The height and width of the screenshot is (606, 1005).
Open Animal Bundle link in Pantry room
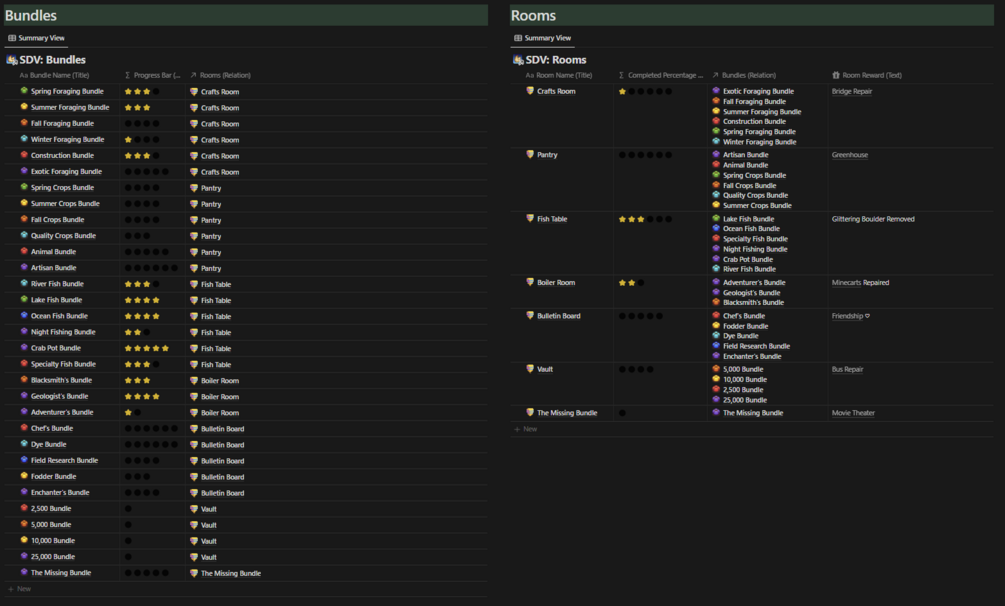pyautogui.click(x=745, y=165)
